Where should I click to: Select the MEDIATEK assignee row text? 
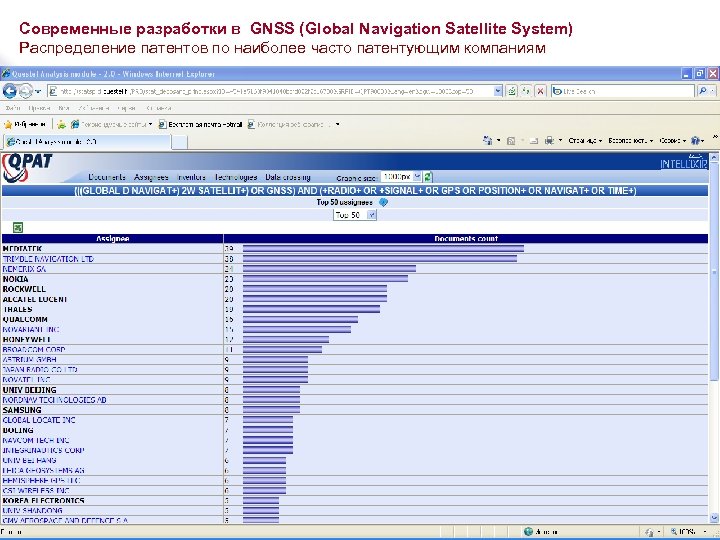[22, 249]
